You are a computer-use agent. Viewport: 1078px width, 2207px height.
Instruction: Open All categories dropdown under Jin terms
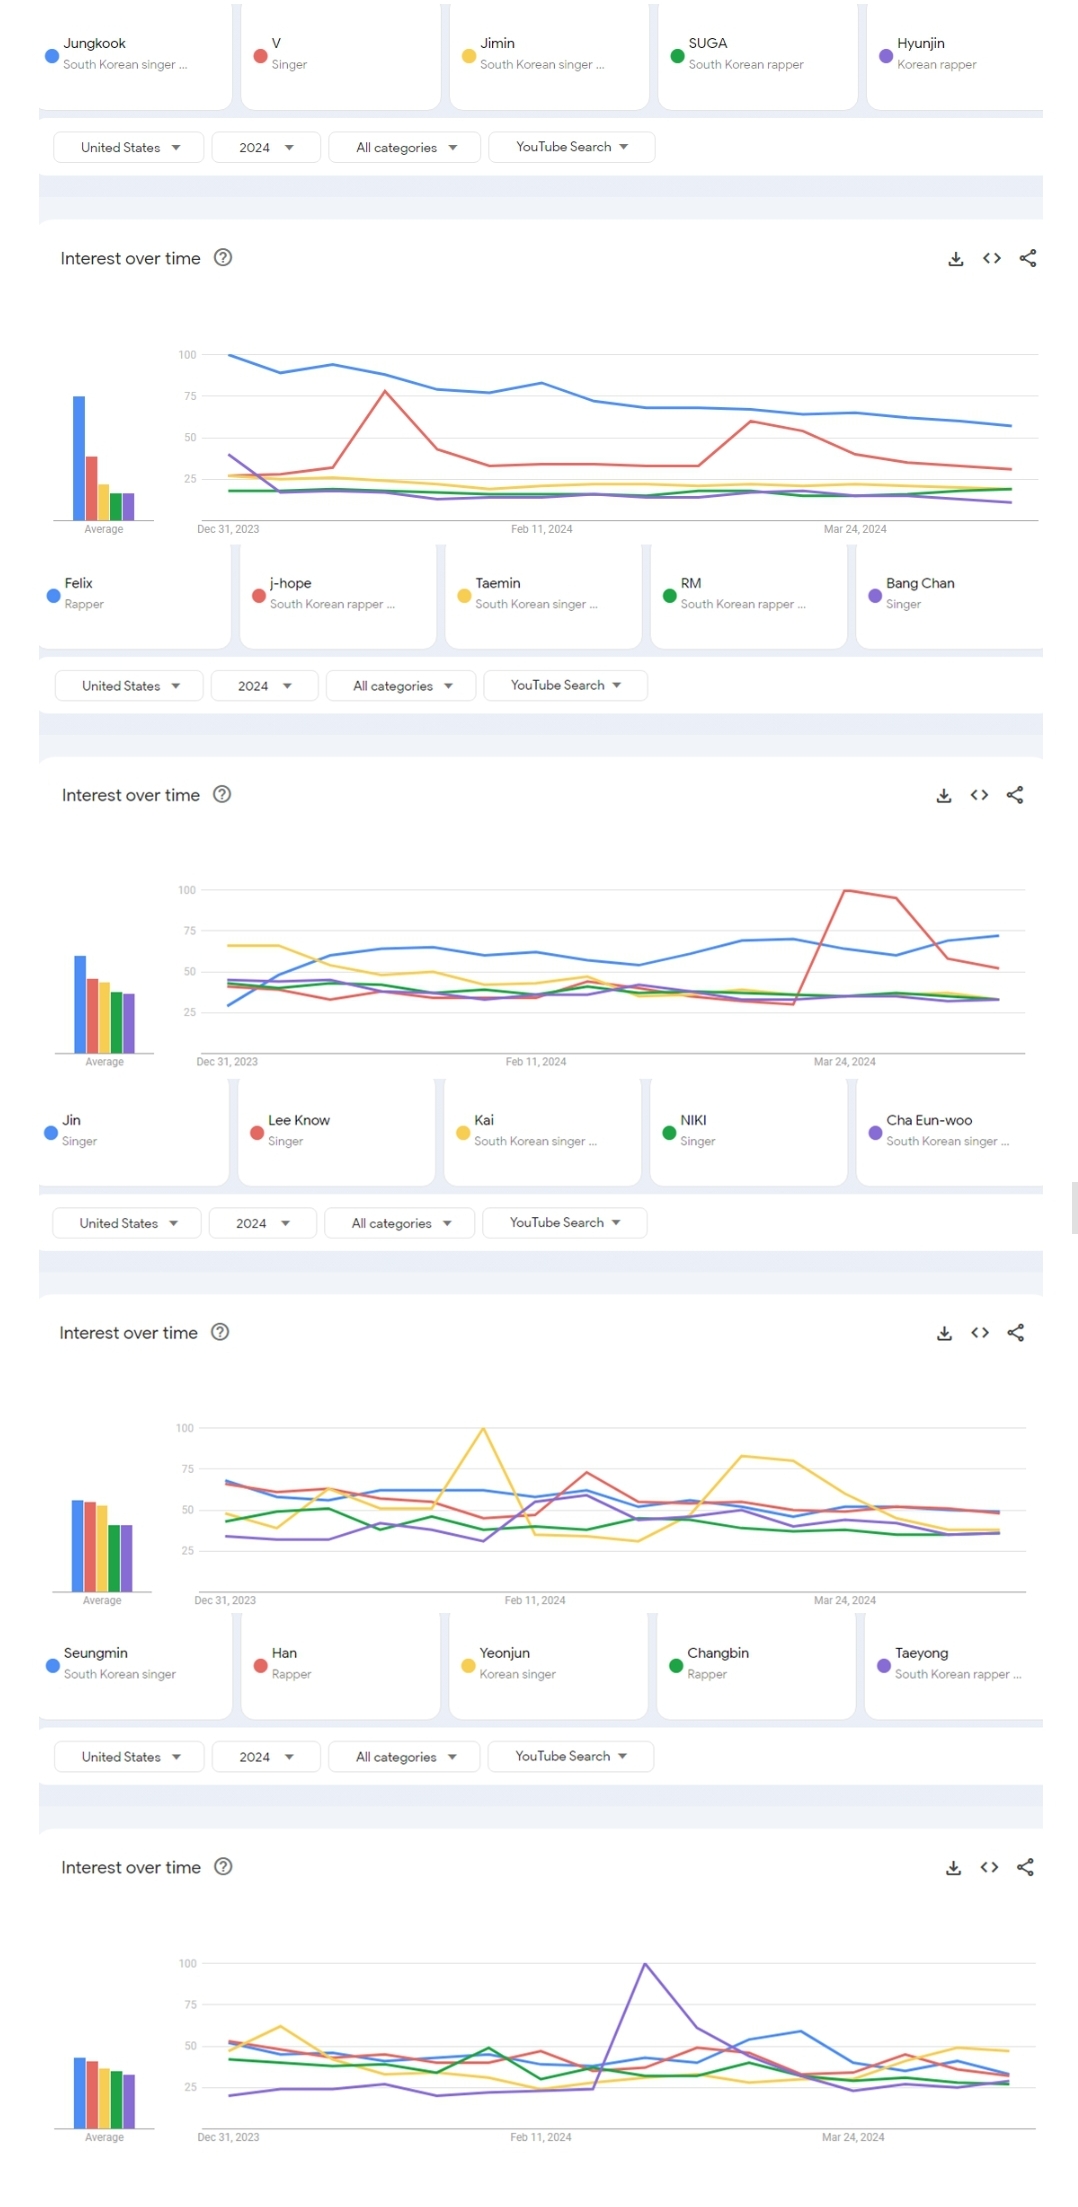point(400,1223)
